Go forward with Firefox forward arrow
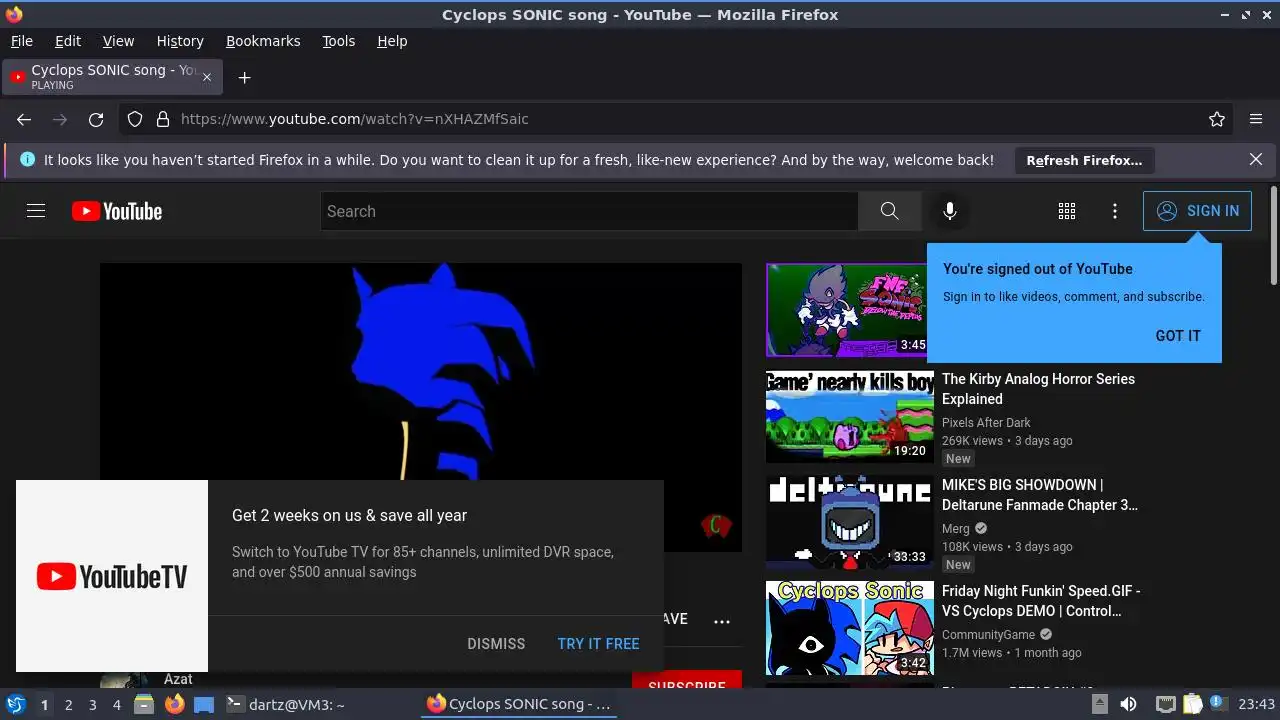Screen dimensions: 1280x720 pyautogui.click(x=60, y=119)
